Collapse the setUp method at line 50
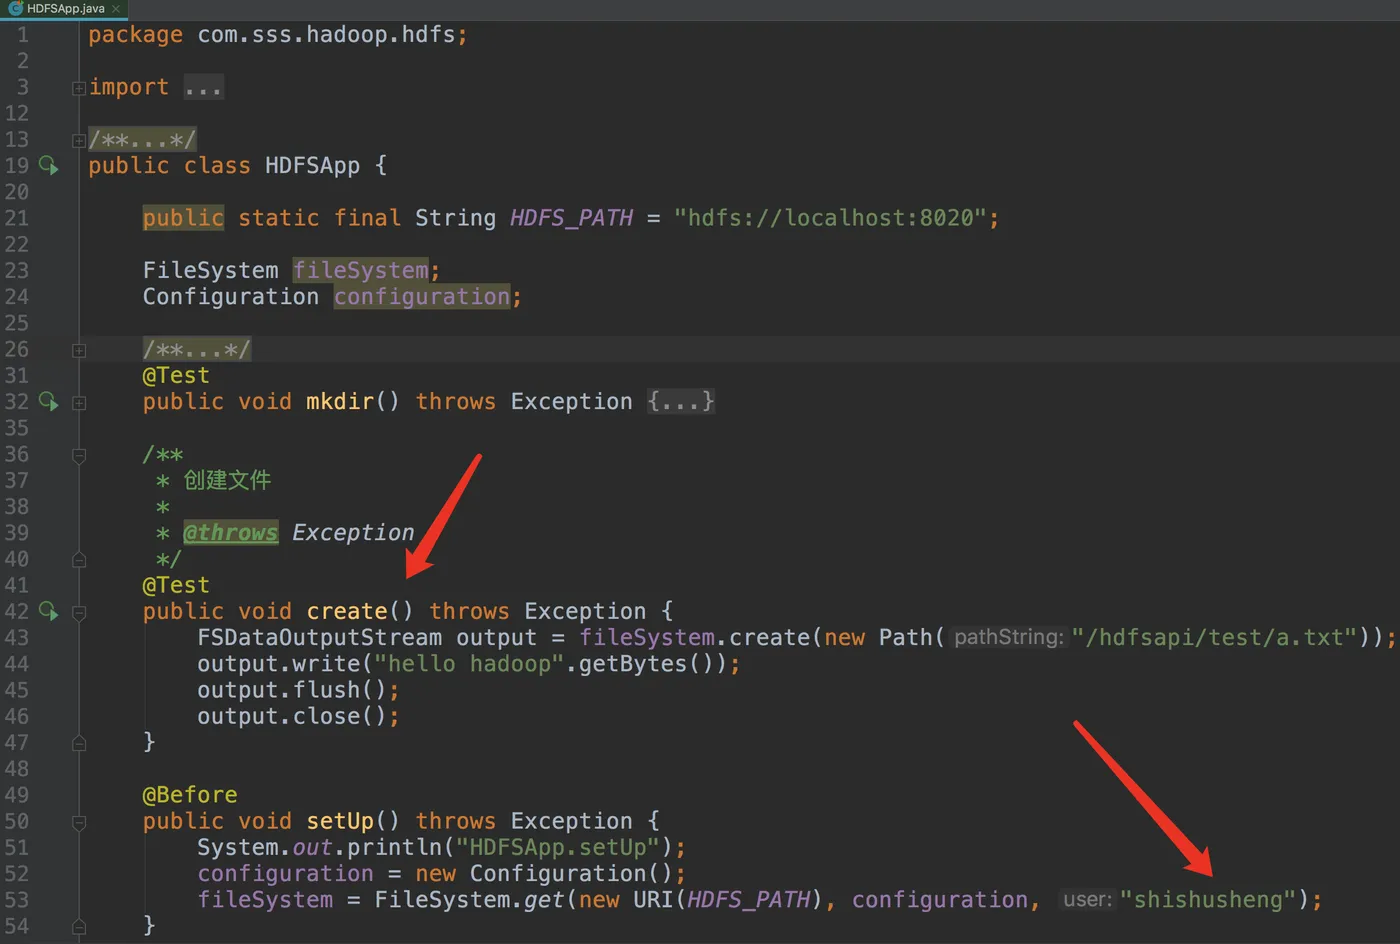Viewport: 1400px width, 944px height. tap(79, 822)
